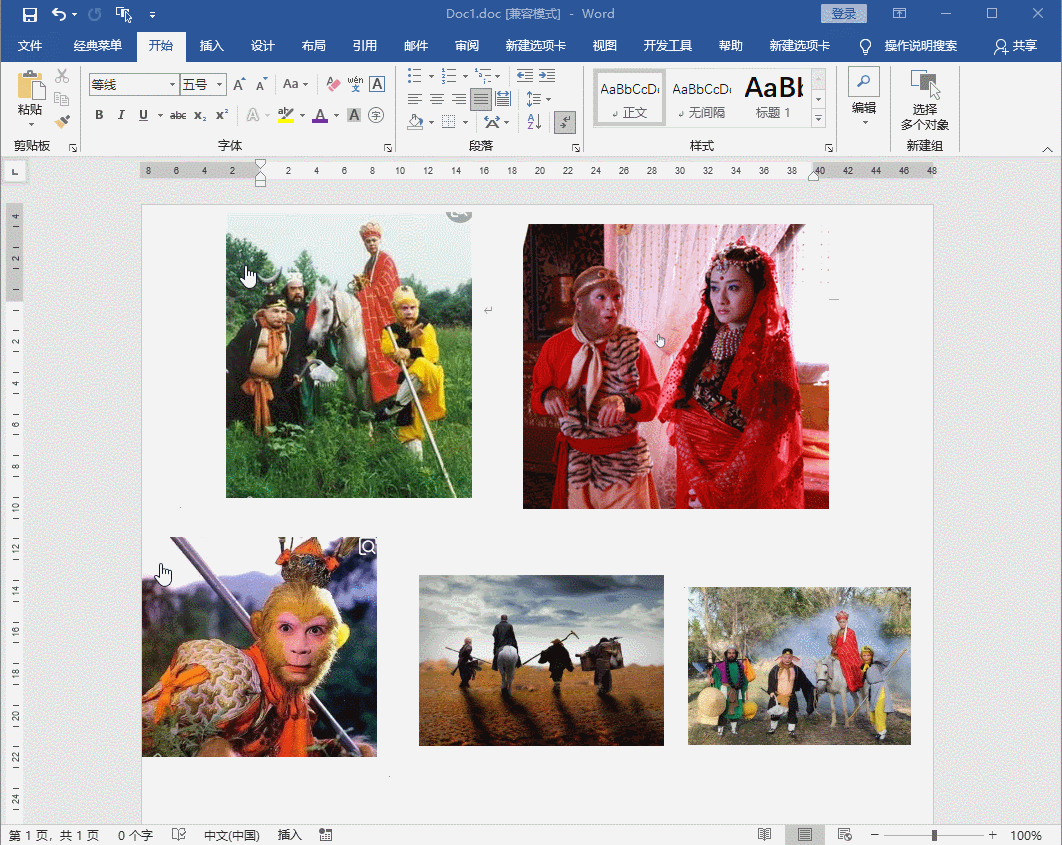
Task: Toggle Align Left paragraph alignment
Action: [x=415, y=100]
